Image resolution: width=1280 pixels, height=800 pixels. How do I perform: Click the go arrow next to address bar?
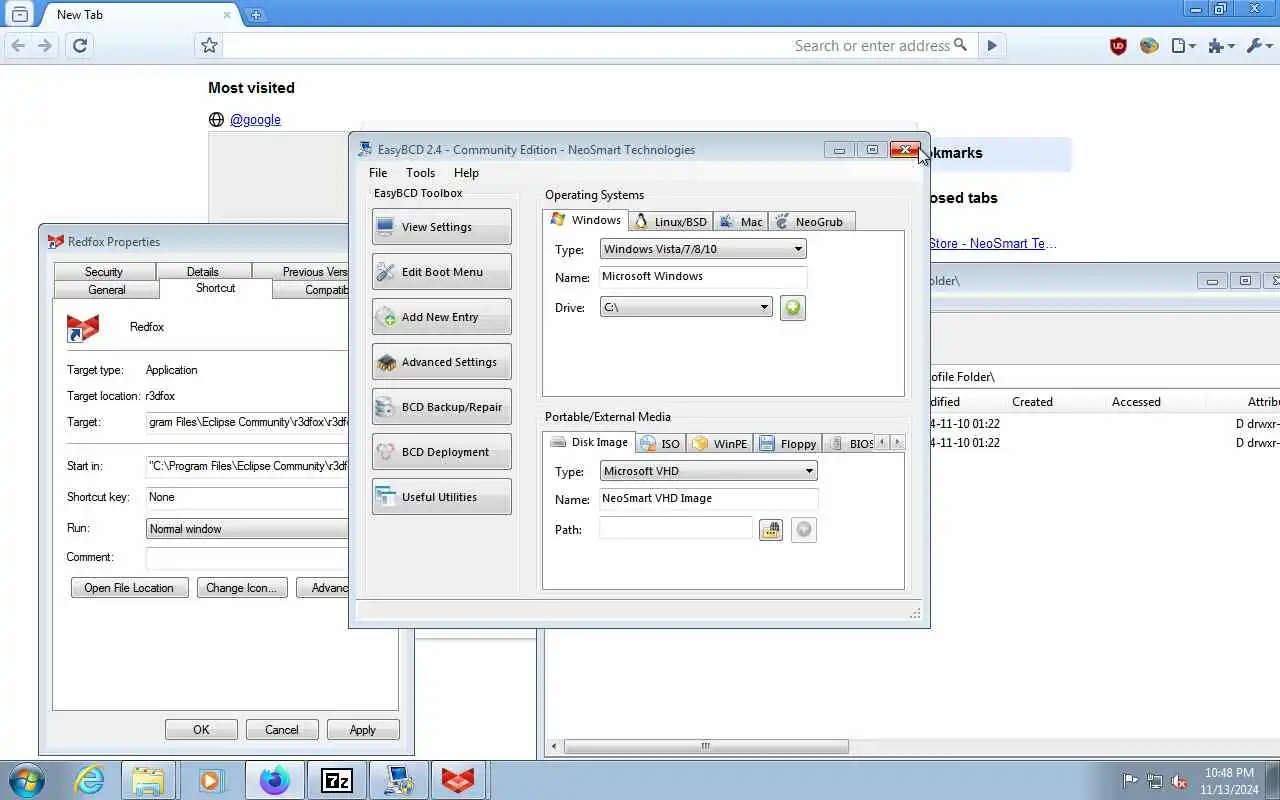991,45
